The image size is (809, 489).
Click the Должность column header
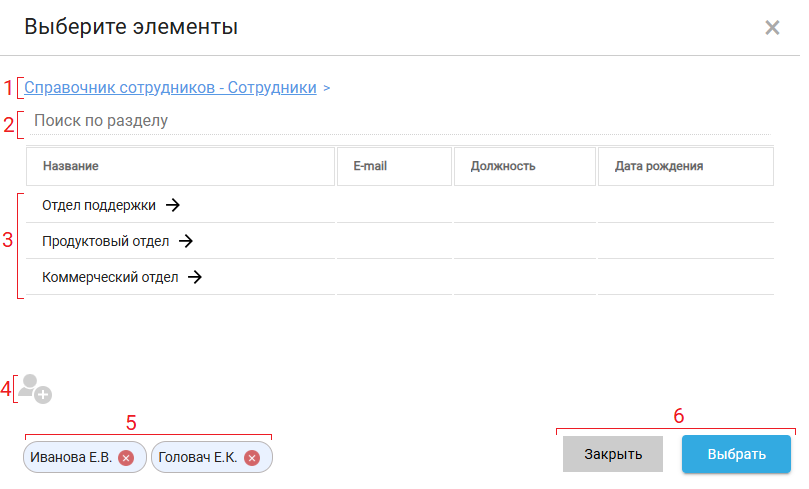504,167
